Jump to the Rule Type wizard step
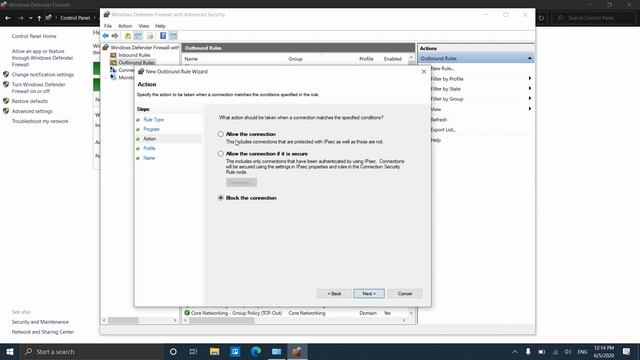 [x=153, y=120]
